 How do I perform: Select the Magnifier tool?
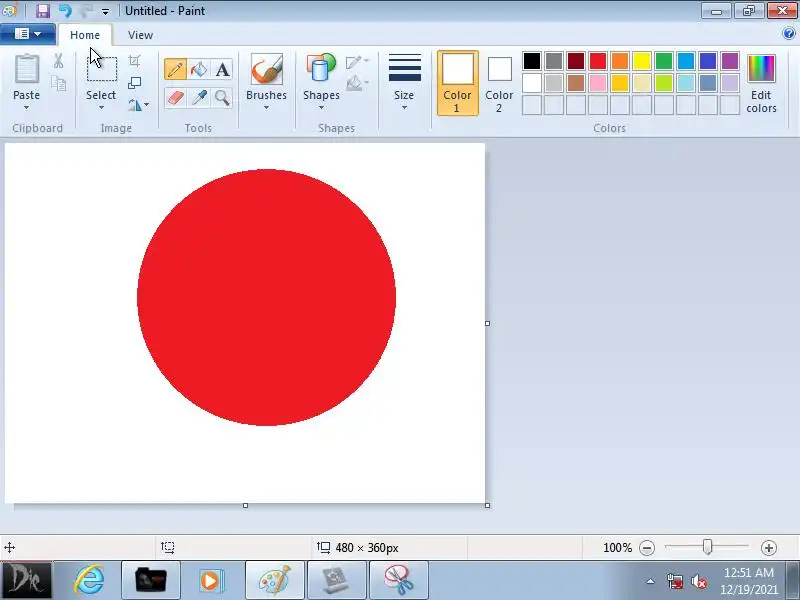pyautogui.click(x=222, y=97)
